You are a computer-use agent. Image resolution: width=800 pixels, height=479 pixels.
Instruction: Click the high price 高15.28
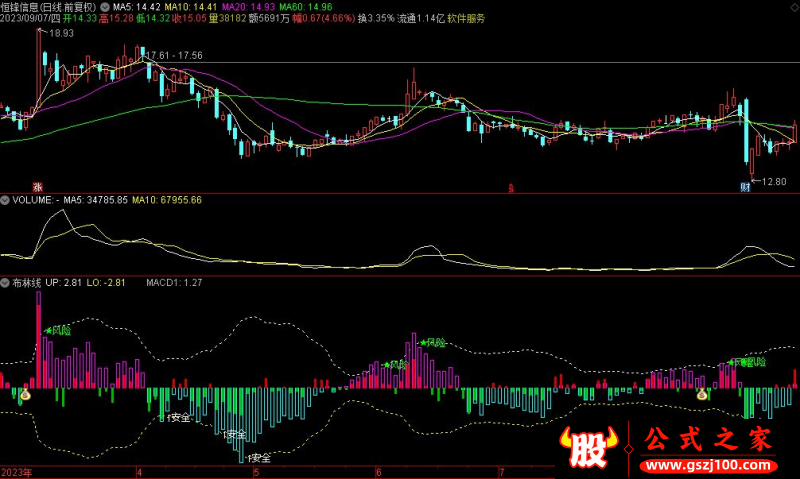coord(116,18)
